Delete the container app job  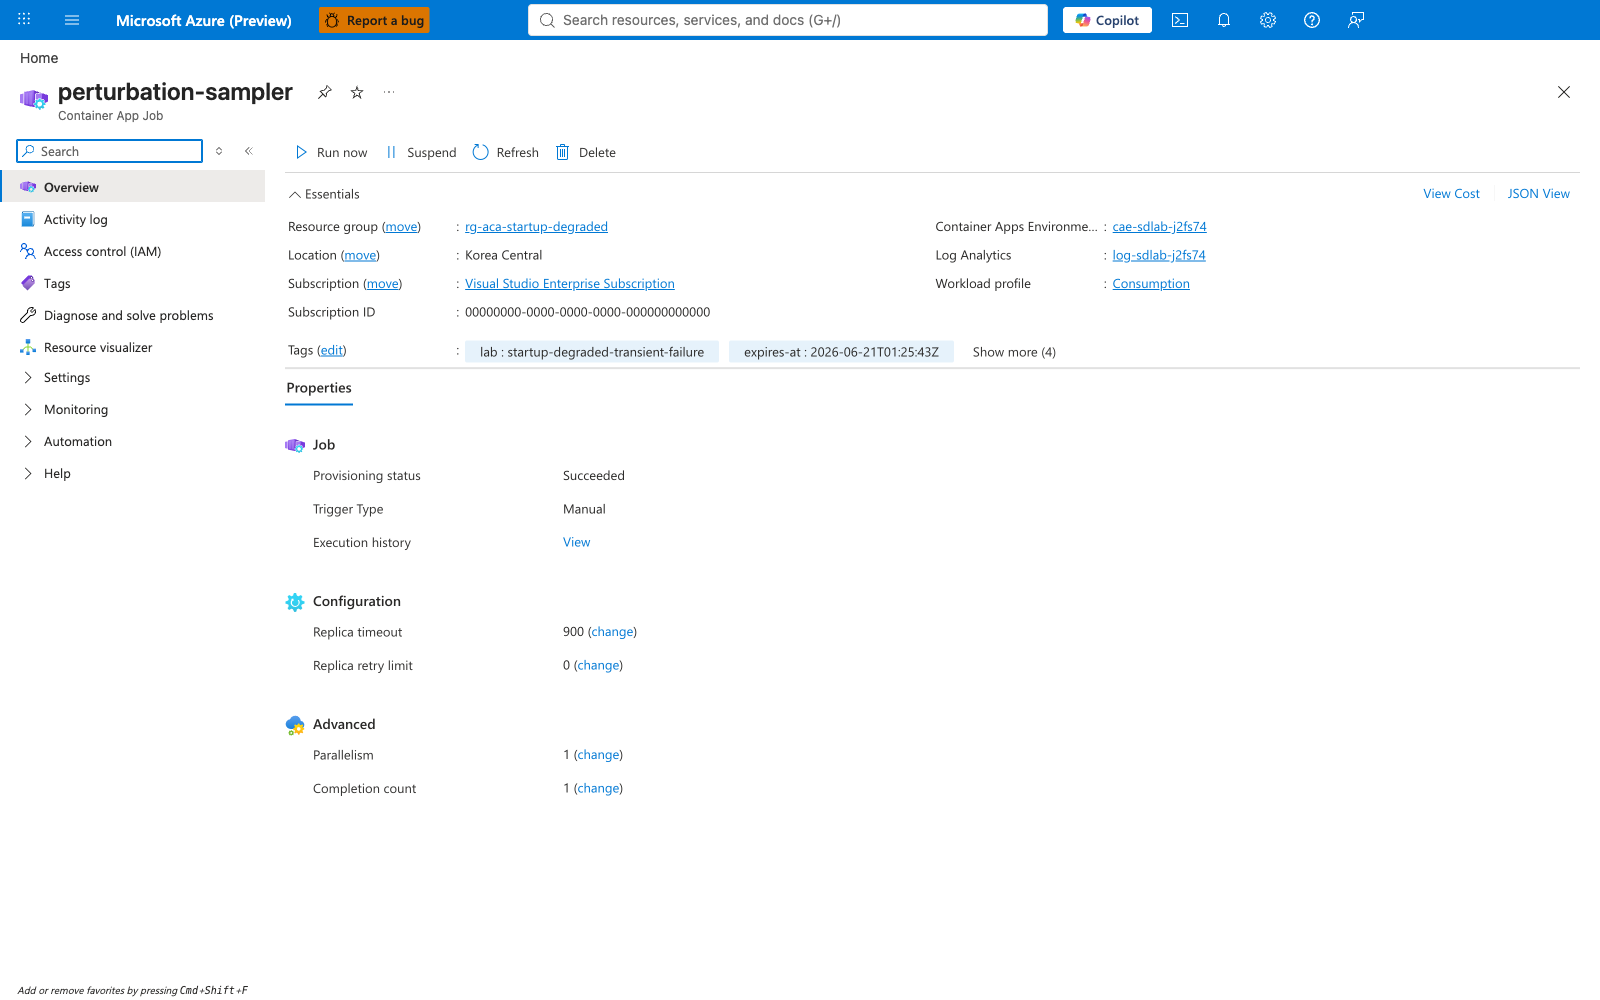[586, 152]
